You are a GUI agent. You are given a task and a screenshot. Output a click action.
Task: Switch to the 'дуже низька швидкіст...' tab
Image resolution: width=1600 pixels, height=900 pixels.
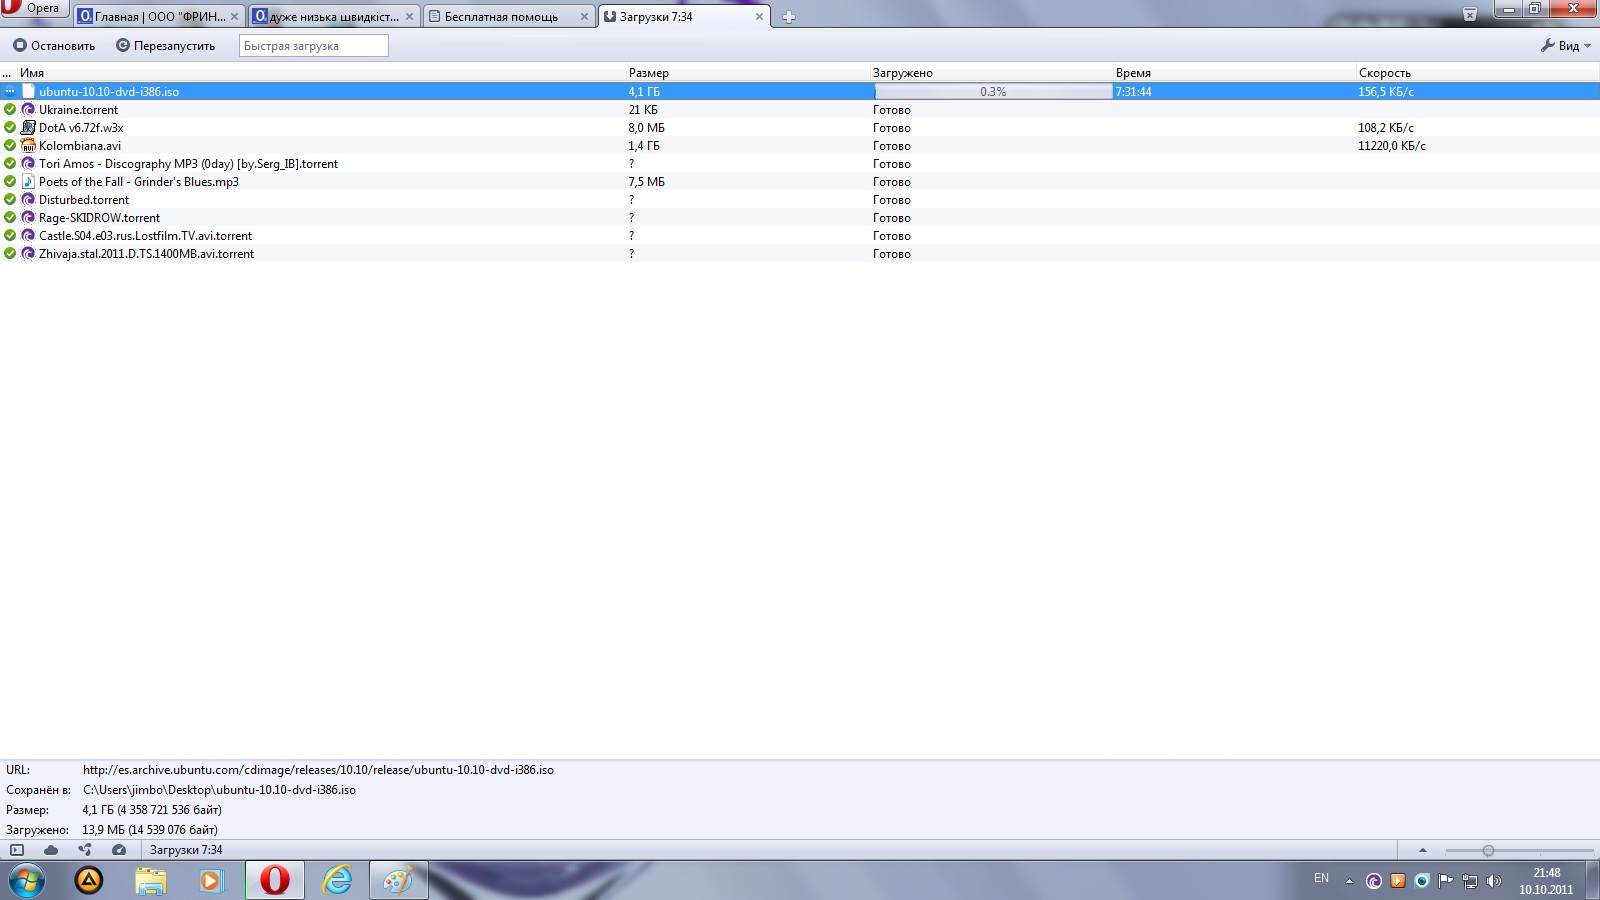[x=334, y=16]
